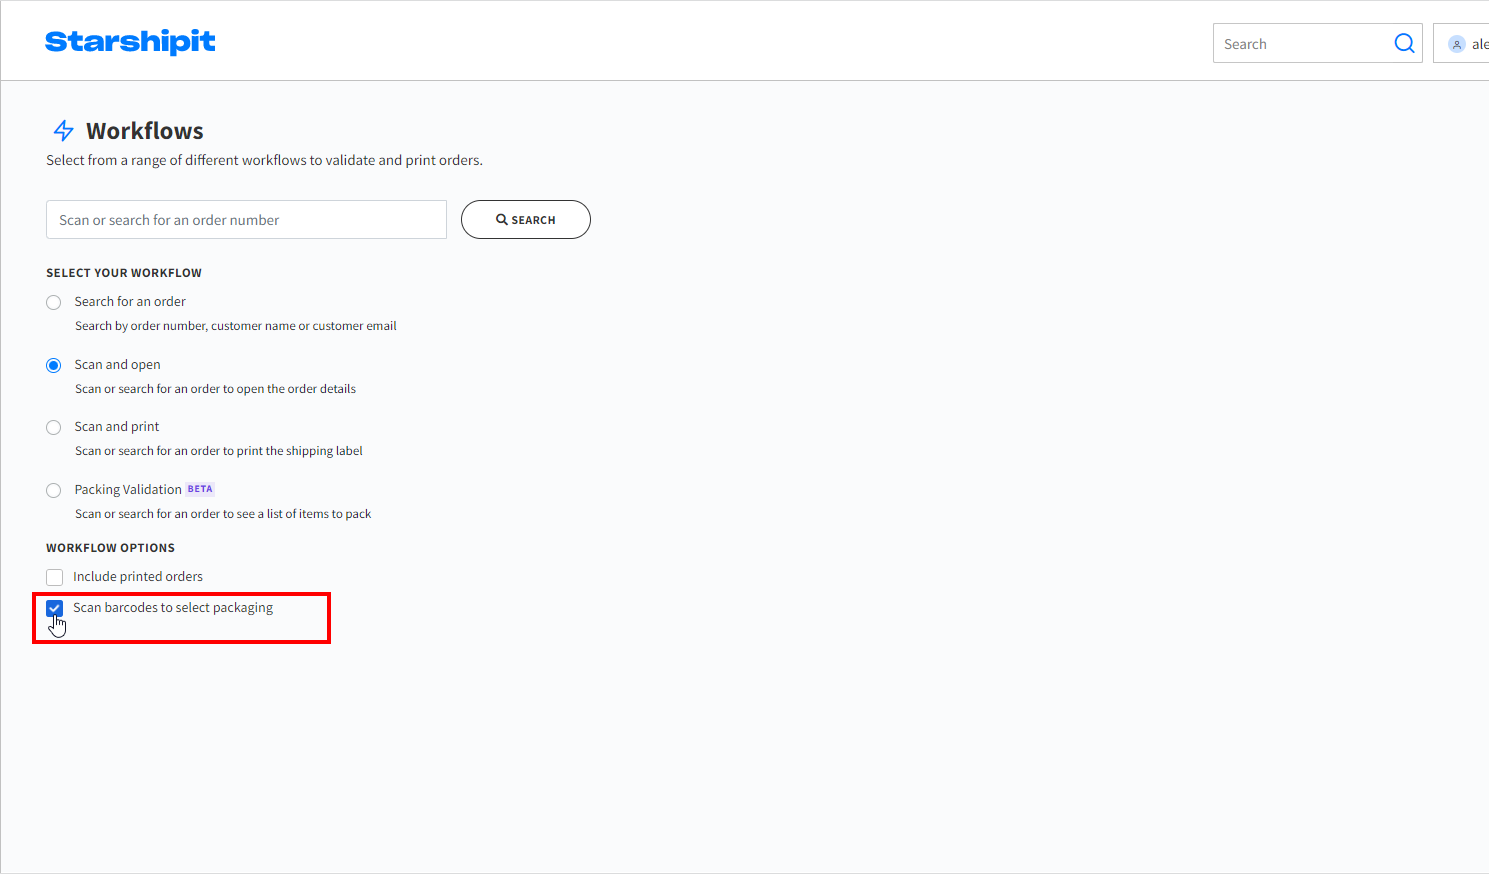Screen dimensions: 1489x875
Task: Click the 'Scan barcodes to select packaging' label text
Action: point(173,608)
